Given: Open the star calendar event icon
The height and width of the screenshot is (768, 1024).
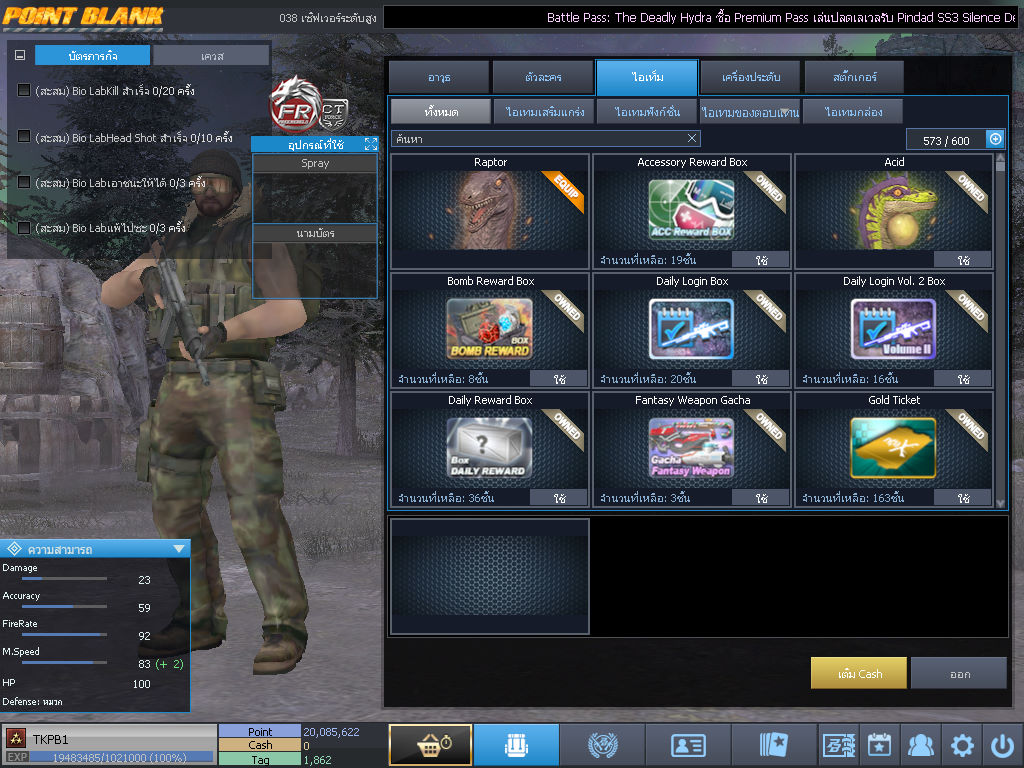Looking at the screenshot, I should point(879,744).
